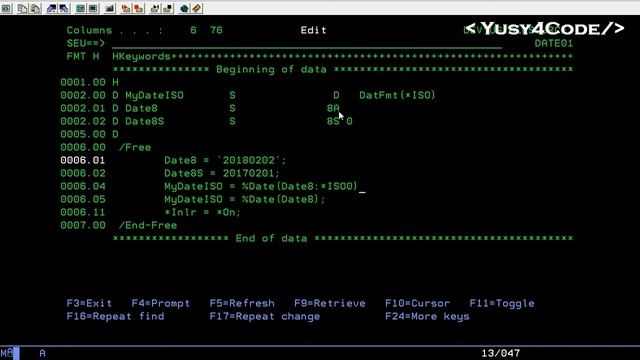This screenshot has height=360, width=640.
Task: Click the F16=Repeat find key label
Action: click(116, 316)
